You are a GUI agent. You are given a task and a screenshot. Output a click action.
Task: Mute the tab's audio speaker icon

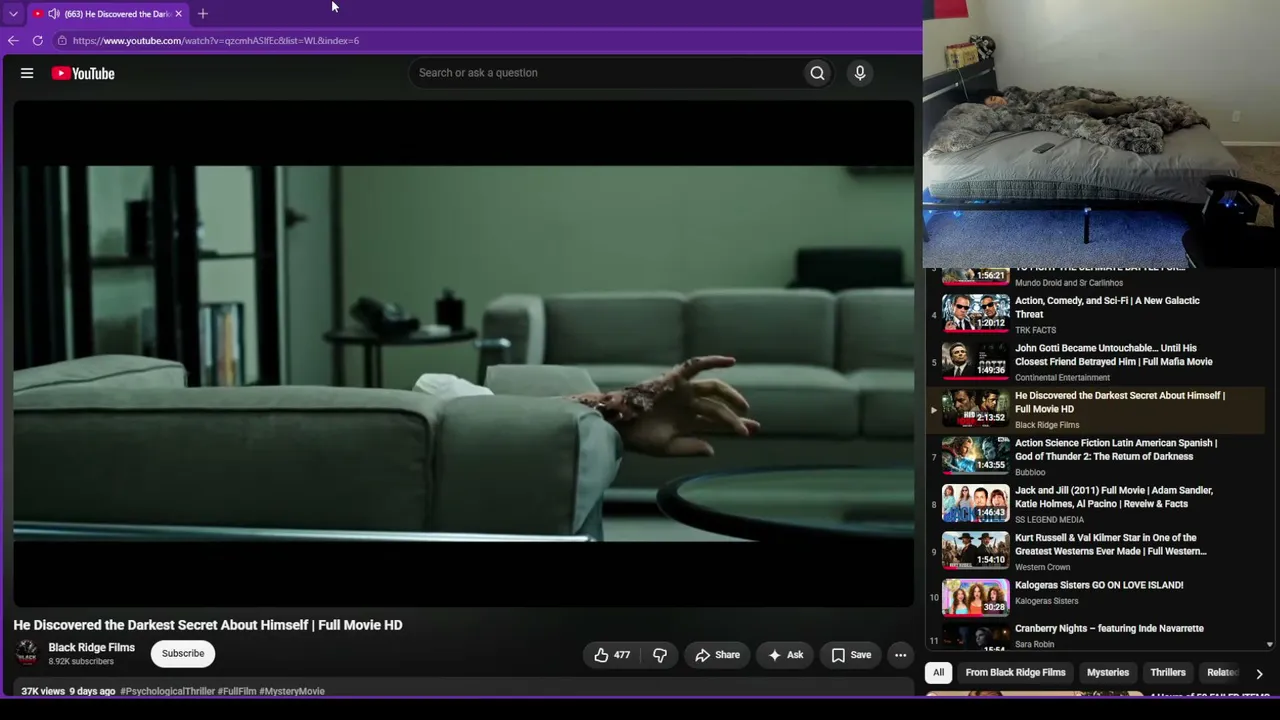(53, 14)
